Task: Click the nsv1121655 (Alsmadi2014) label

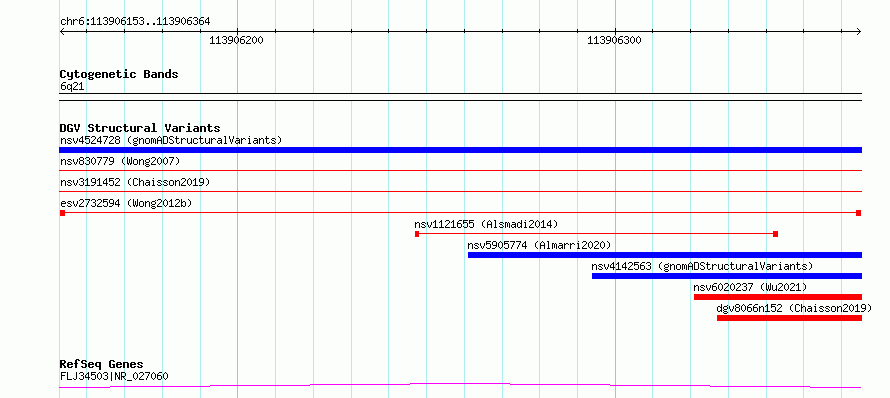Action: tap(486, 224)
